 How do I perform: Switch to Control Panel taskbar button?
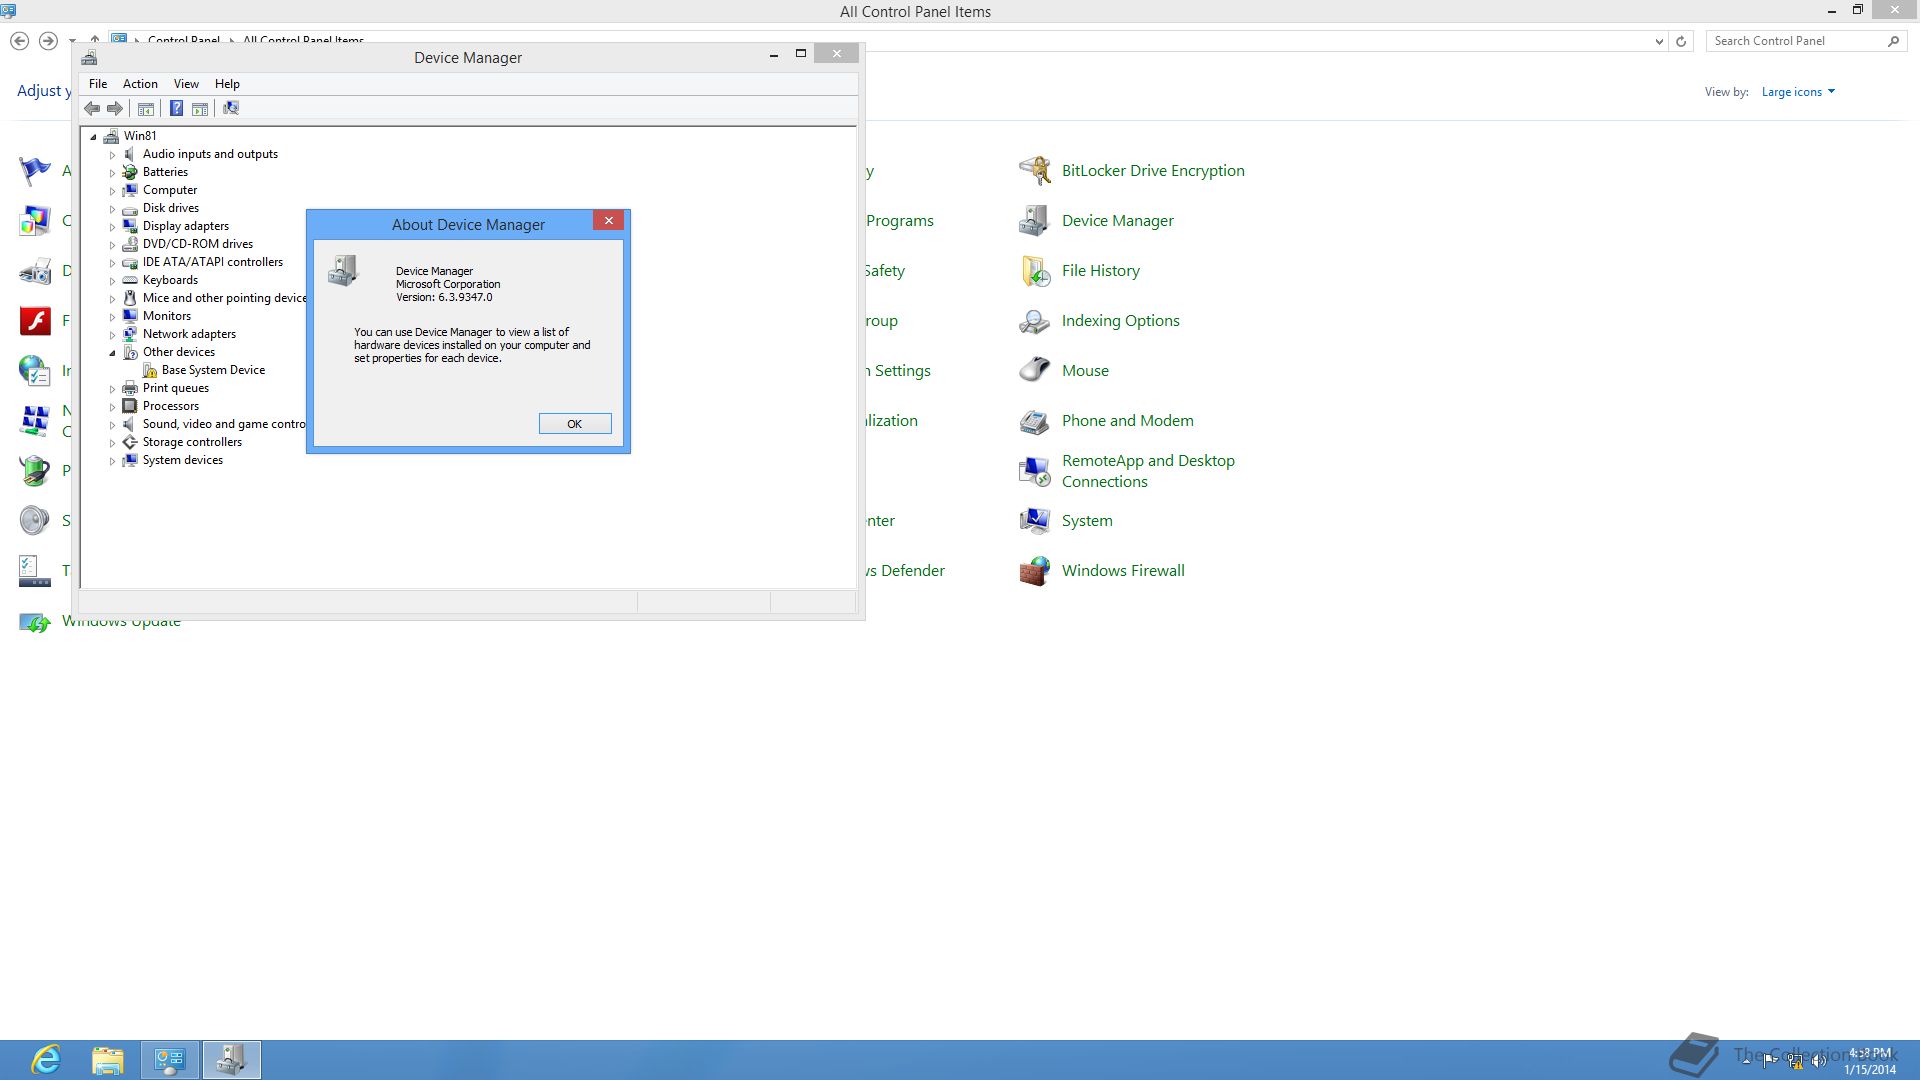[170, 1060]
